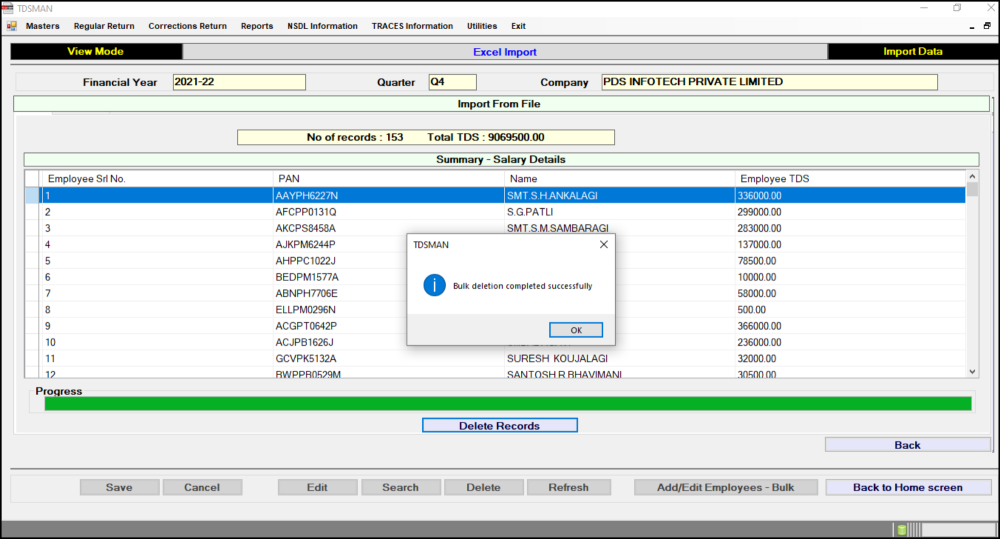This screenshot has height=539, width=1000.
Task: Click the bottom Delete button
Action: coord(483,487)
